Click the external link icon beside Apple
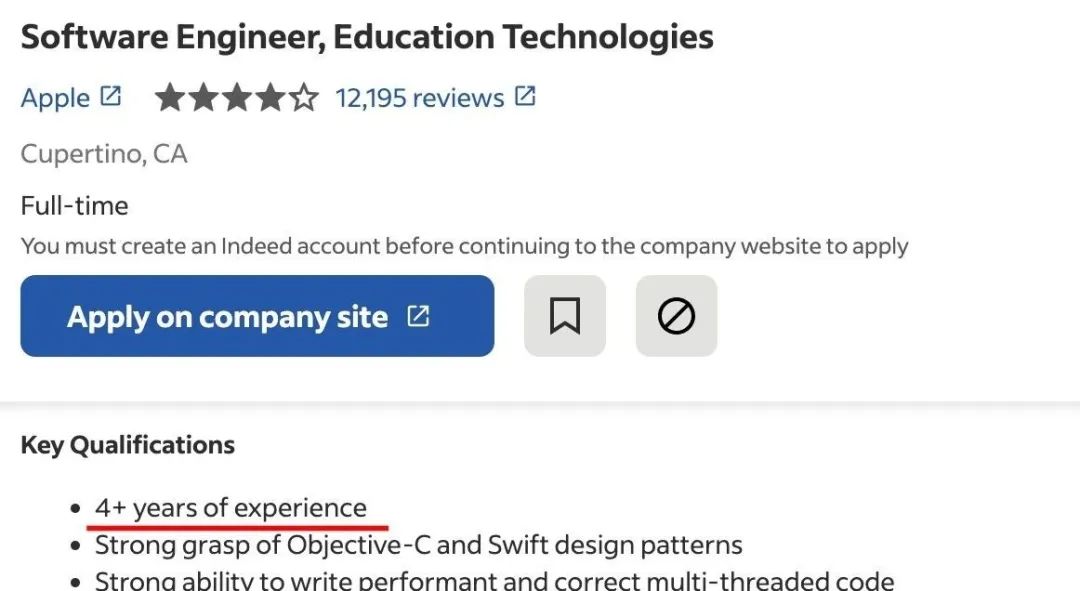This screenshot has width=1080, height=591. tap(111, 97)
